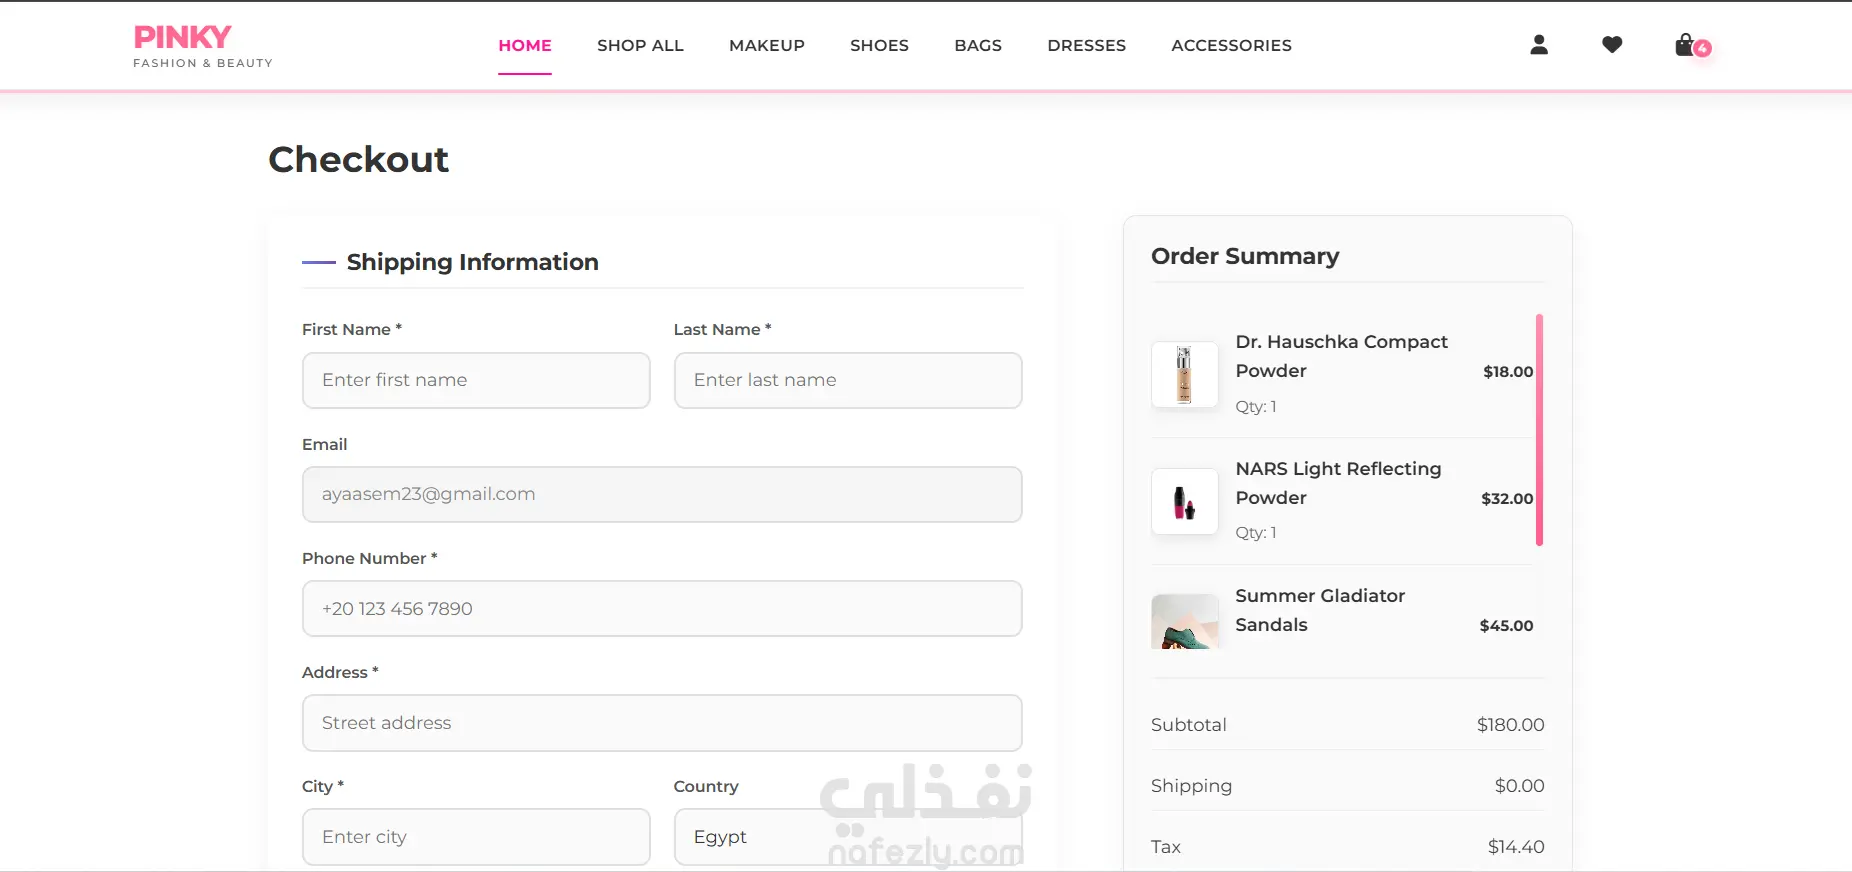Click Dr. Hauschka Compact Powder thumbnail
The height and width of the screenshot is (872, 1852).
1184,375
